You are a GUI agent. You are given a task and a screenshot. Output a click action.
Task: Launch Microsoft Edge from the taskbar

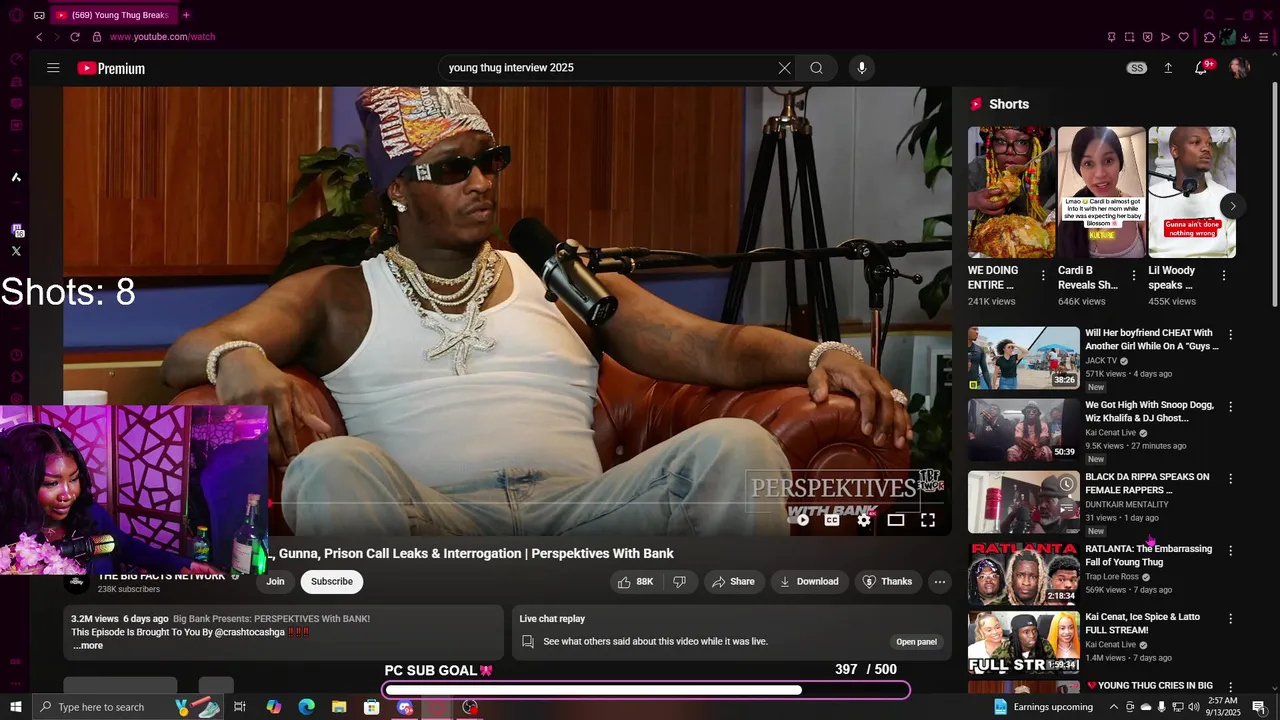(306, 707)
